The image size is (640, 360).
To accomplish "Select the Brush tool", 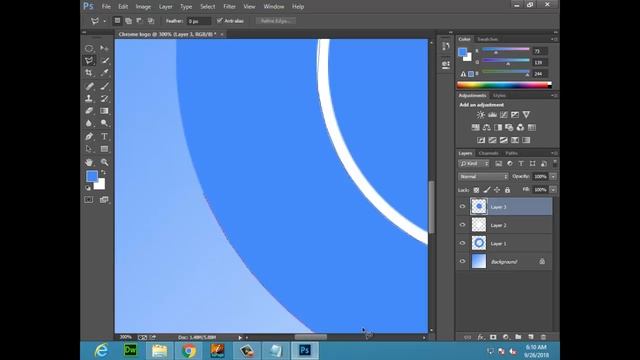I will pos(104,86).
